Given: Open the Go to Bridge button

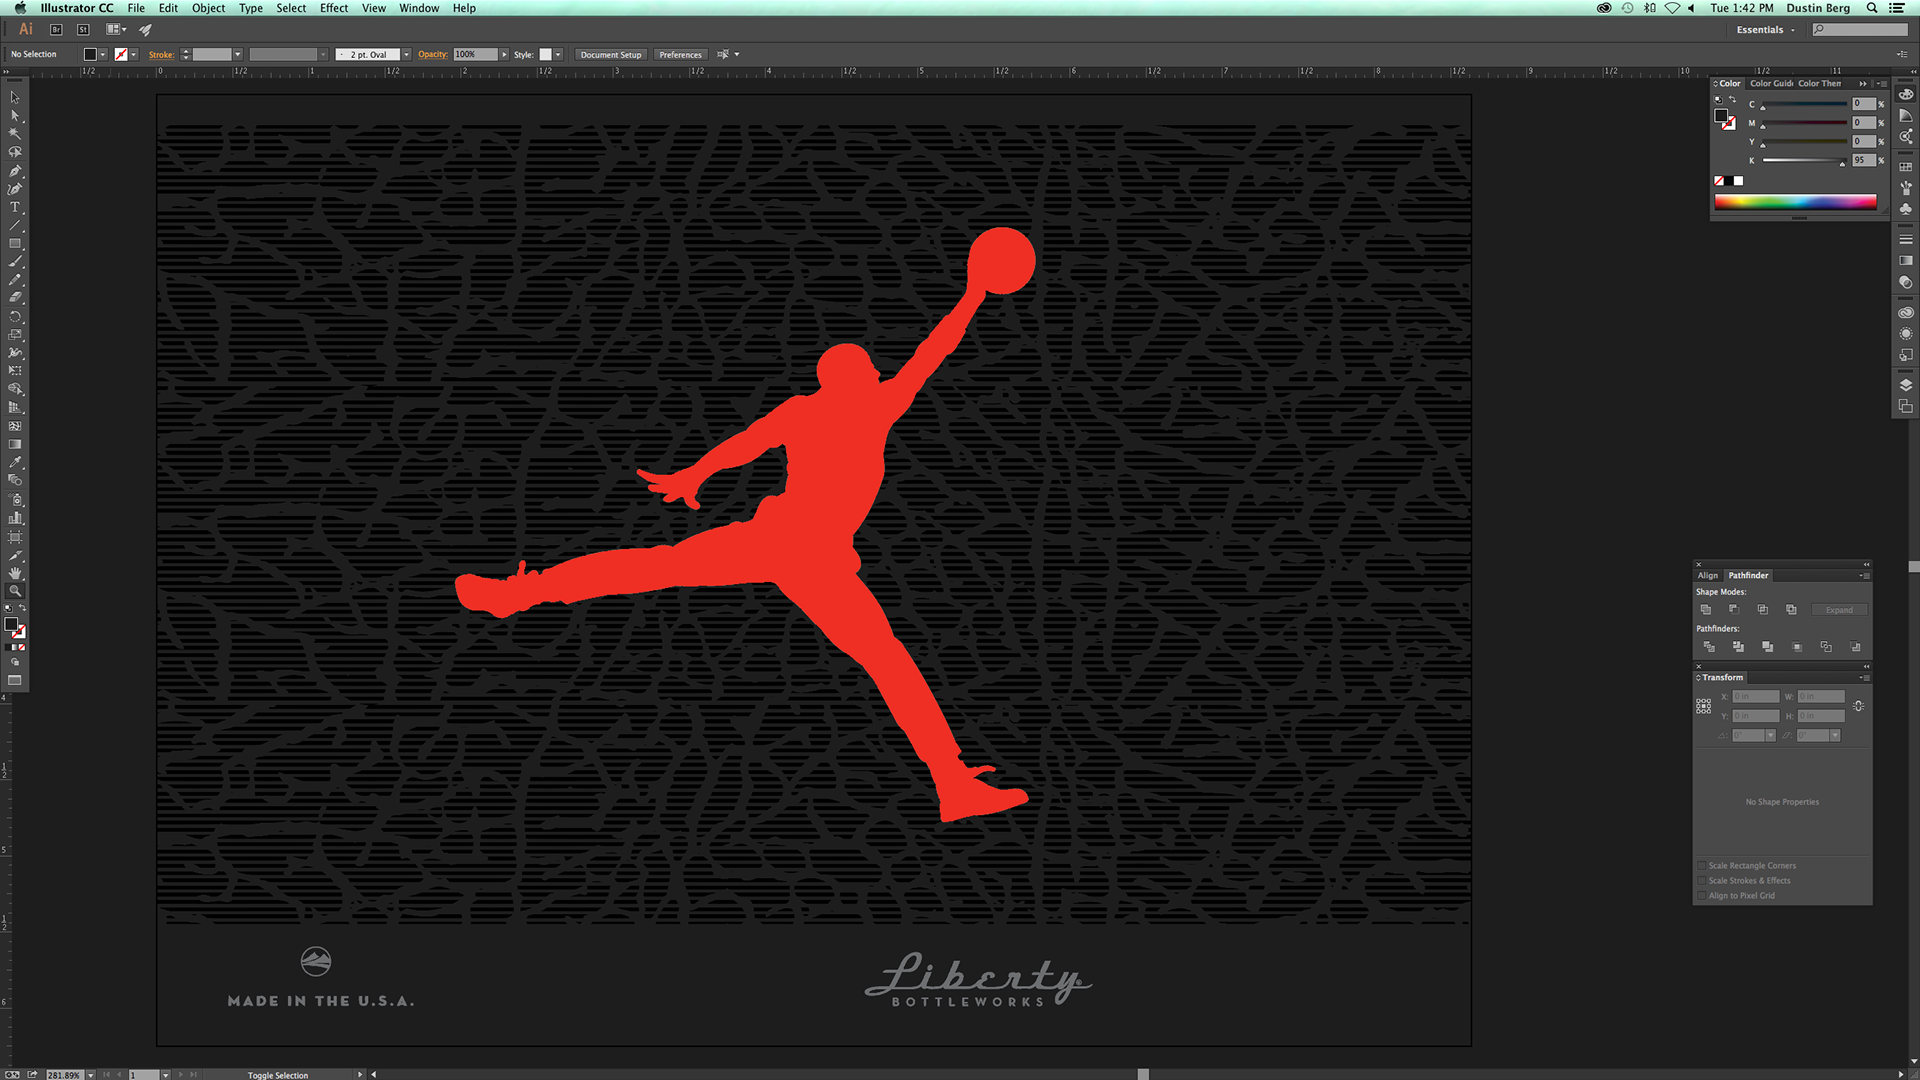Looking at the screenshot, I should pyautogui.click(x=56, y=30).
